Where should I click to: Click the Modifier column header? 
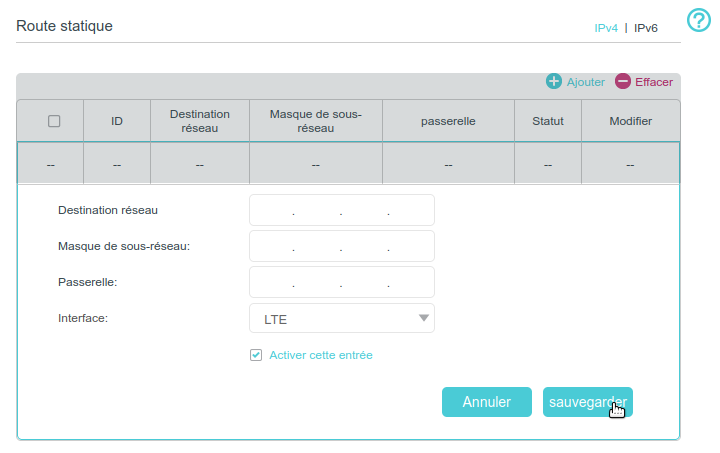(x=630, y=121)
